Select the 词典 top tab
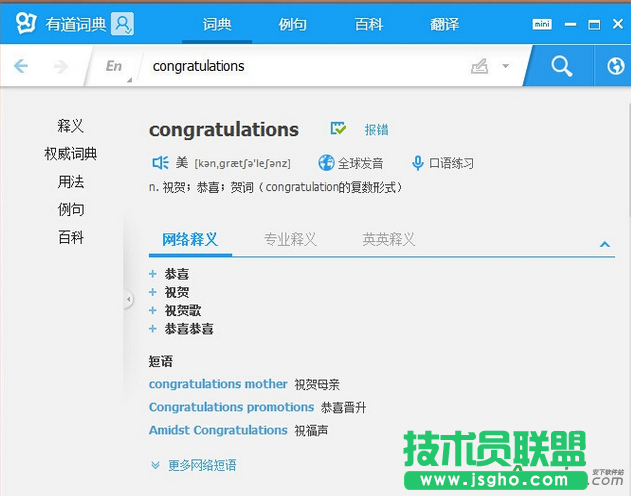 (217, 25)
